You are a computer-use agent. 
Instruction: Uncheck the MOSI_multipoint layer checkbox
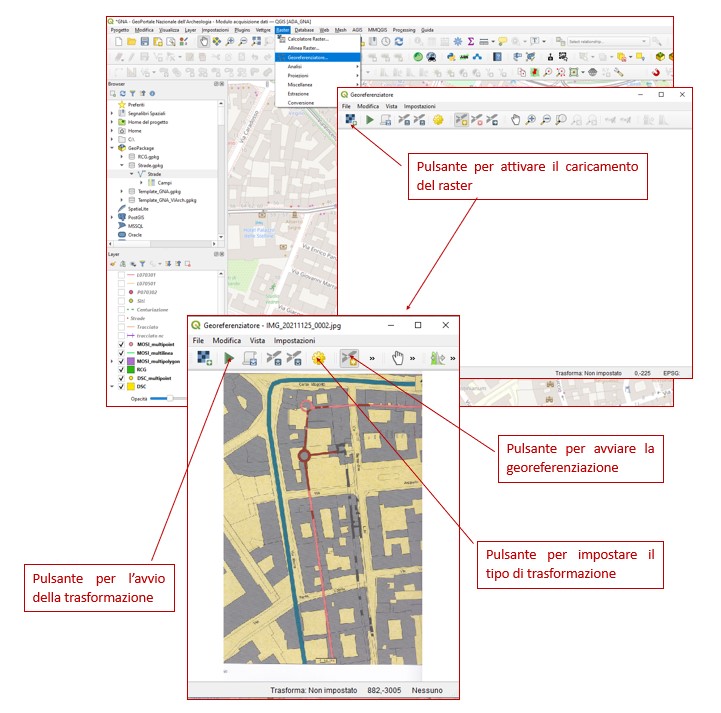(x=122, y=345)
